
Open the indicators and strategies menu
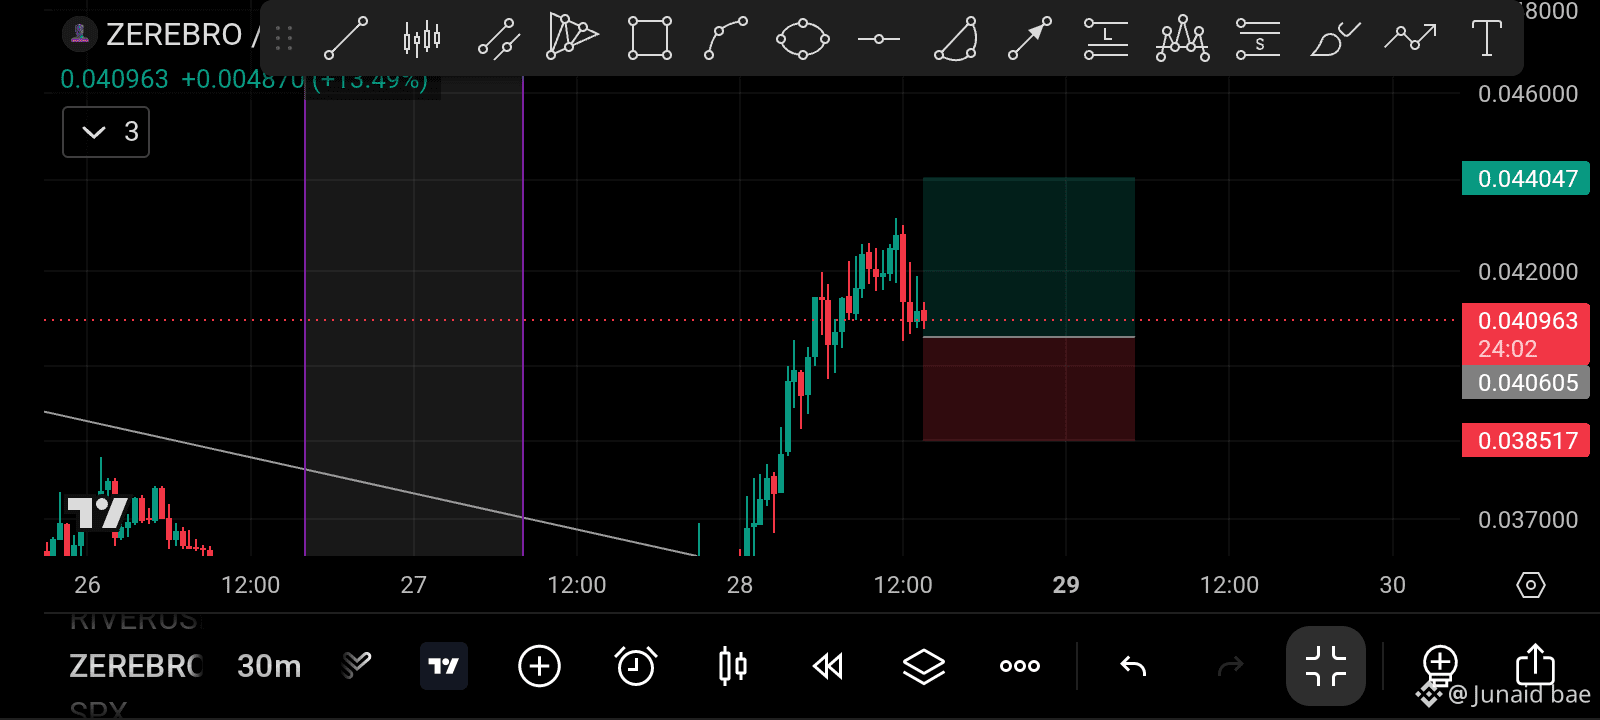356,665
